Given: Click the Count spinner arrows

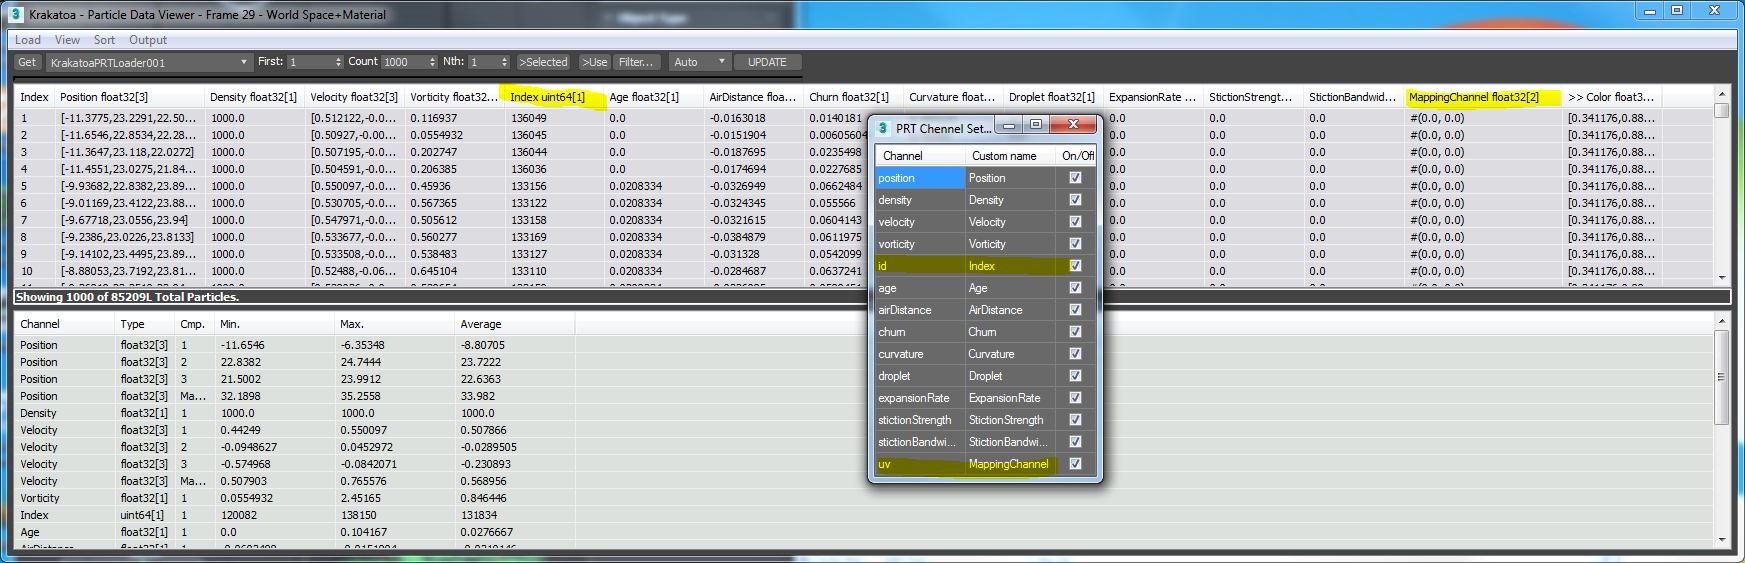Looking at the screenshot, I should click(433, 62).
